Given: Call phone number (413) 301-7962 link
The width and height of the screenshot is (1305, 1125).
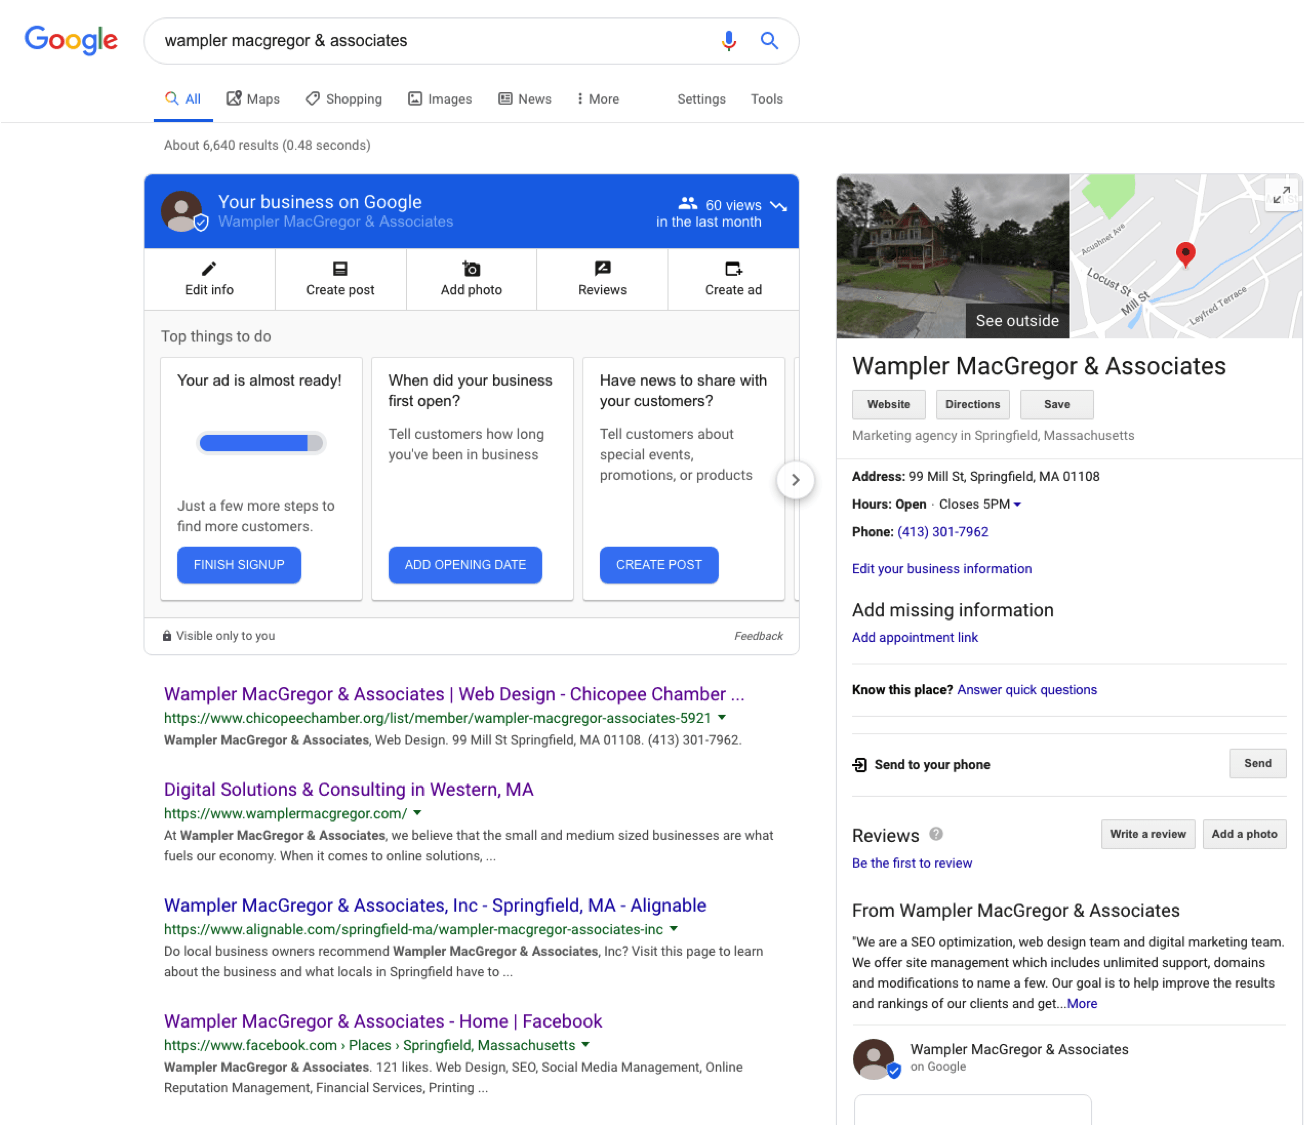Looking at the screenshot, I should point(943,532).
